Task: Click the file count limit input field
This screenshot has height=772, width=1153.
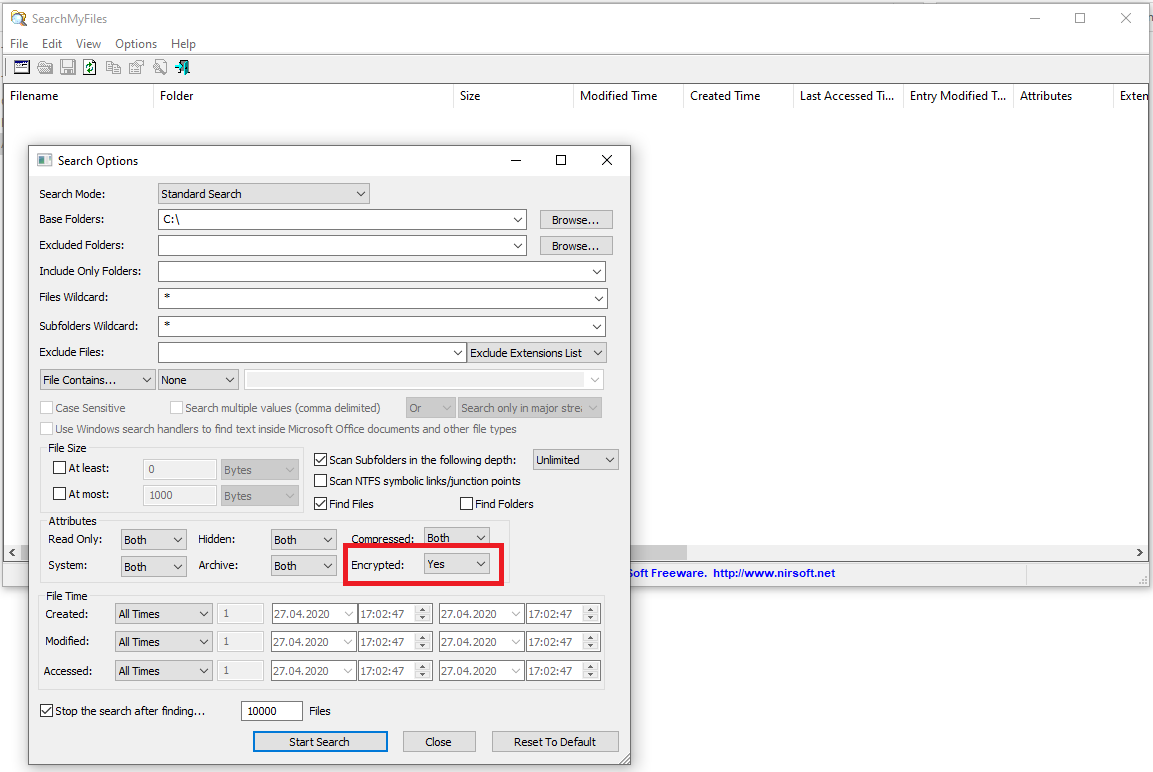Action: pyautogui.click(x=271, y=711)
